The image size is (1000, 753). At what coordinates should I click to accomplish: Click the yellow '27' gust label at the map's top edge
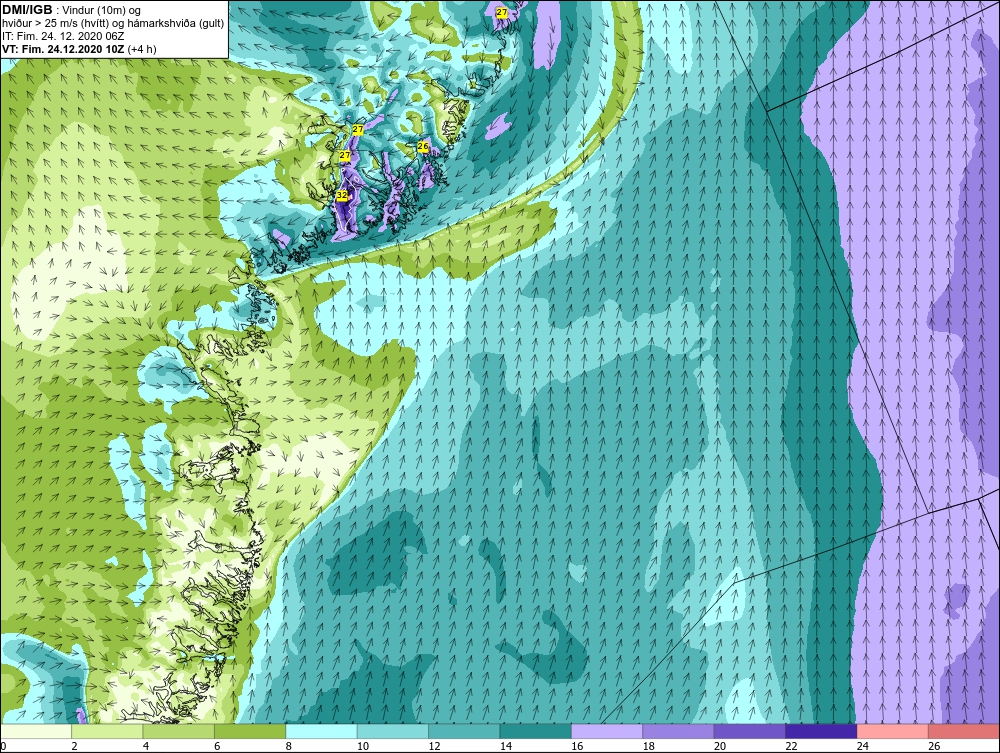tap(502, 13)
